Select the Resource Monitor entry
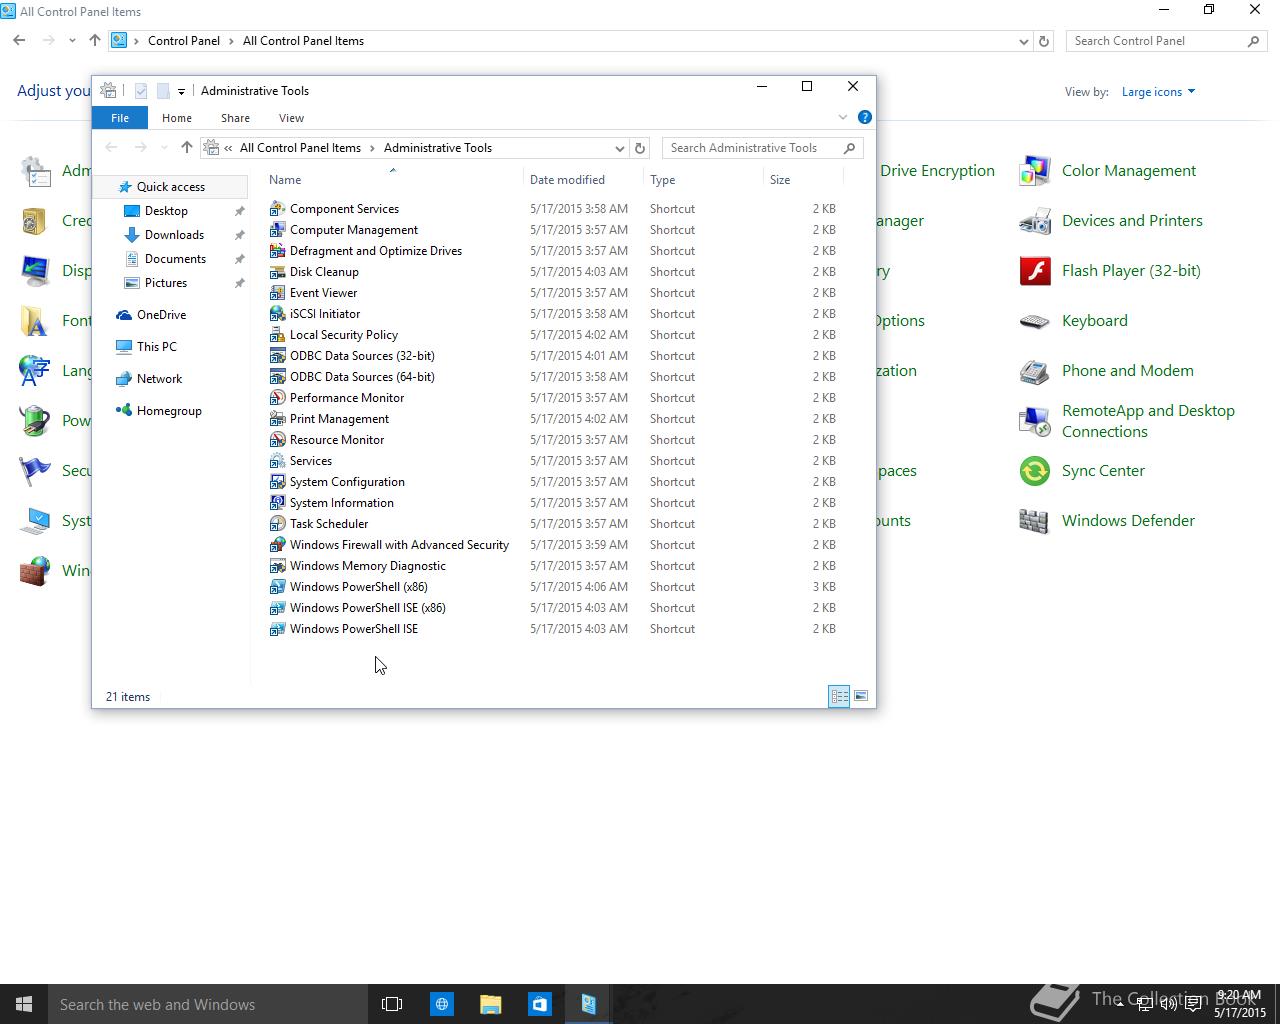Viewport: 1280px width, 1024px height. (337, 440)
